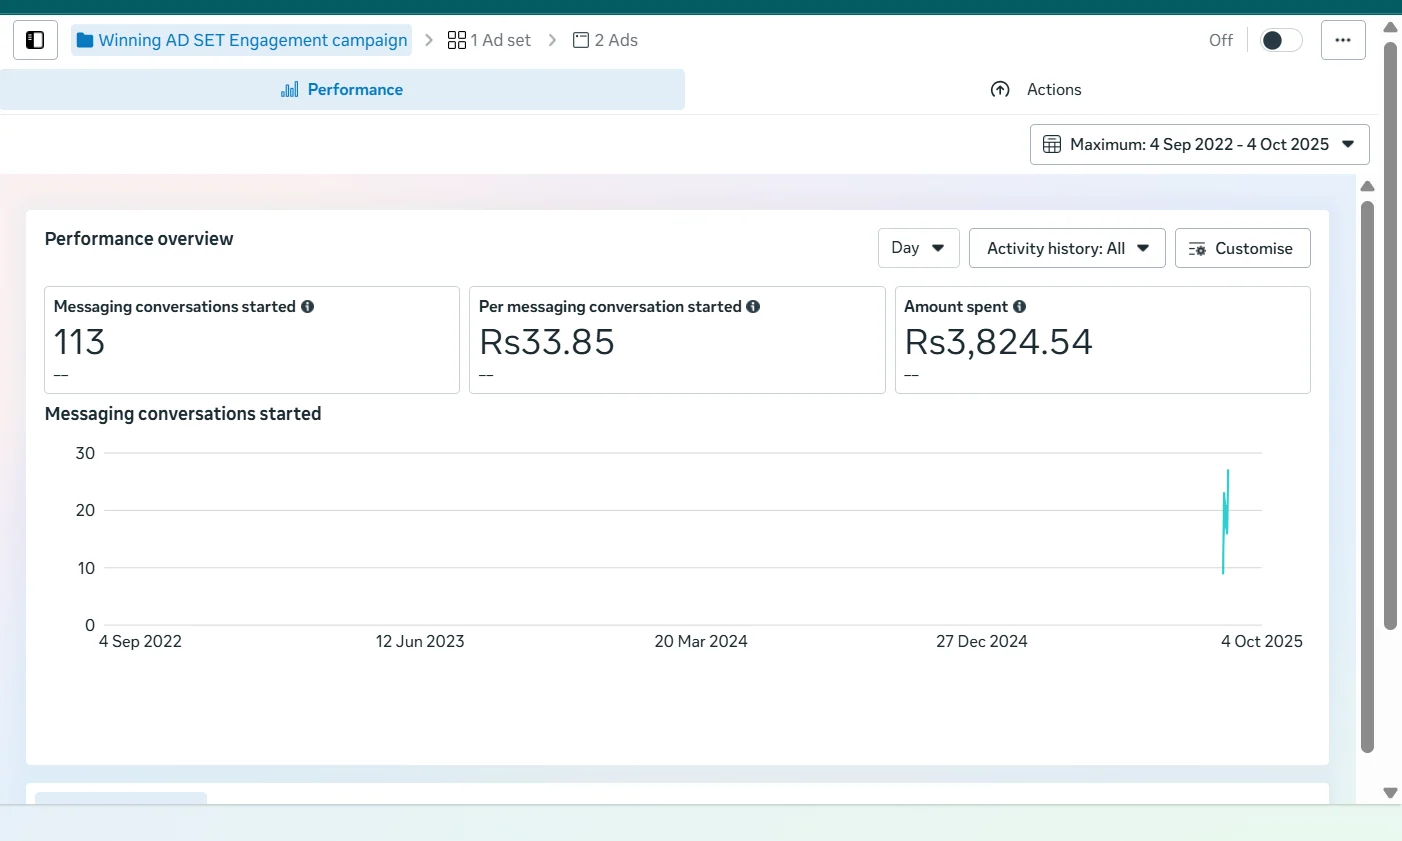The height and width of the screenshot is (841, 1402).
Task: Click info icon beside Messaging conversations started
Action: (308, 307)
